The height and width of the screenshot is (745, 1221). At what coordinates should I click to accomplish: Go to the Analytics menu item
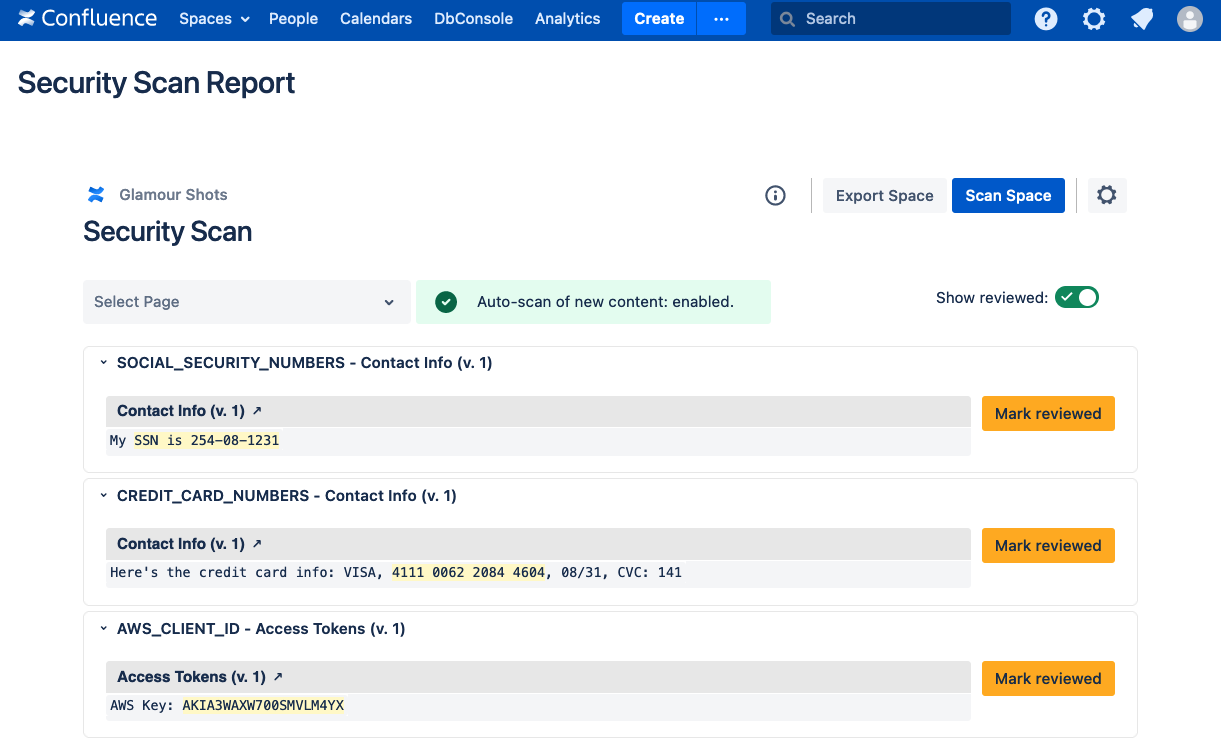[x=567, y=19]
